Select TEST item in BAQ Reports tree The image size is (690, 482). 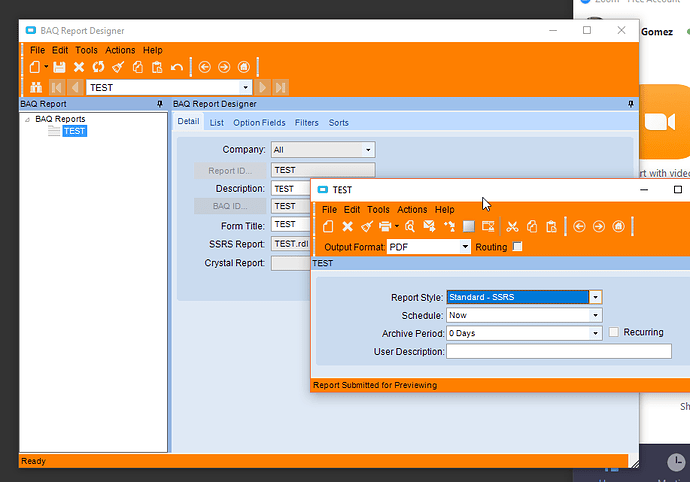pos(74,131)
